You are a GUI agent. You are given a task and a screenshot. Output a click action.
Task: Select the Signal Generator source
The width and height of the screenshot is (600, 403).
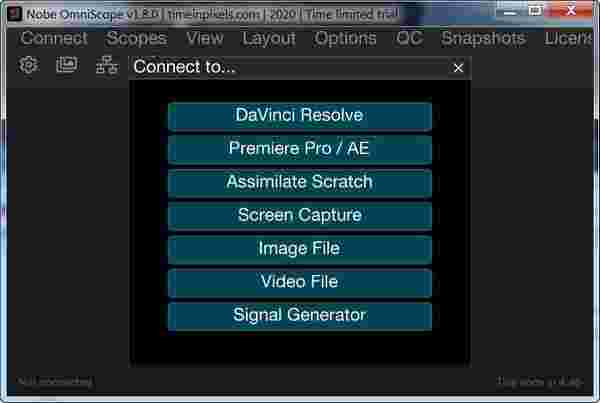[x=300, y=316]
